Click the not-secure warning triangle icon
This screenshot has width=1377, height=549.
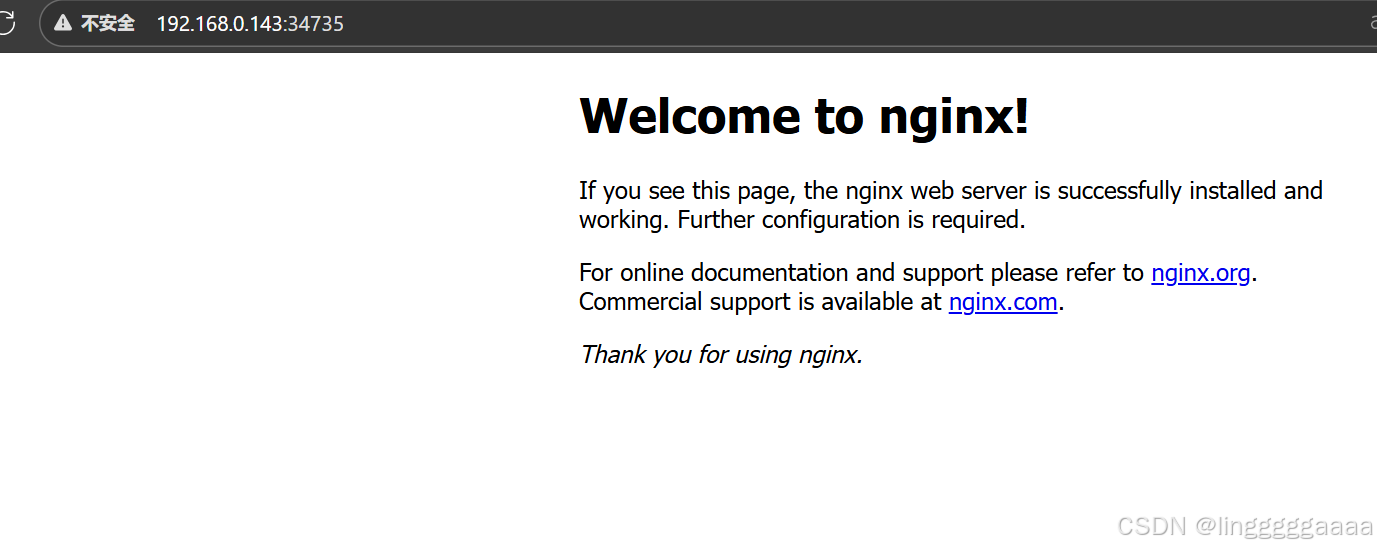(63, 23)
